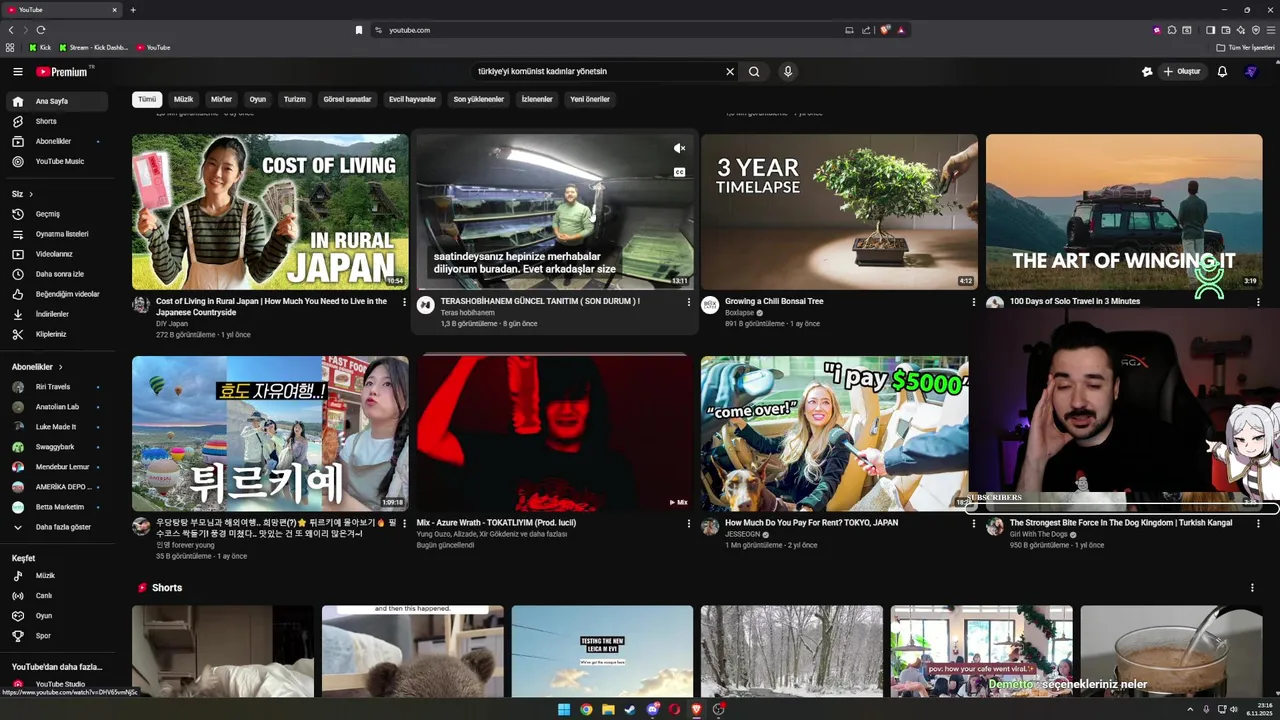Open Anatolian Lab subscription channel

56,407
